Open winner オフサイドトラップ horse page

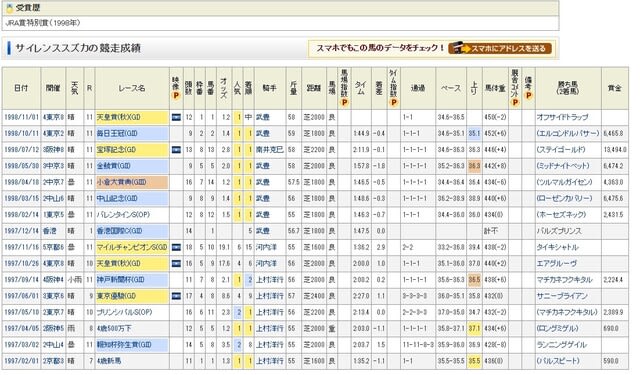(562, 117)
